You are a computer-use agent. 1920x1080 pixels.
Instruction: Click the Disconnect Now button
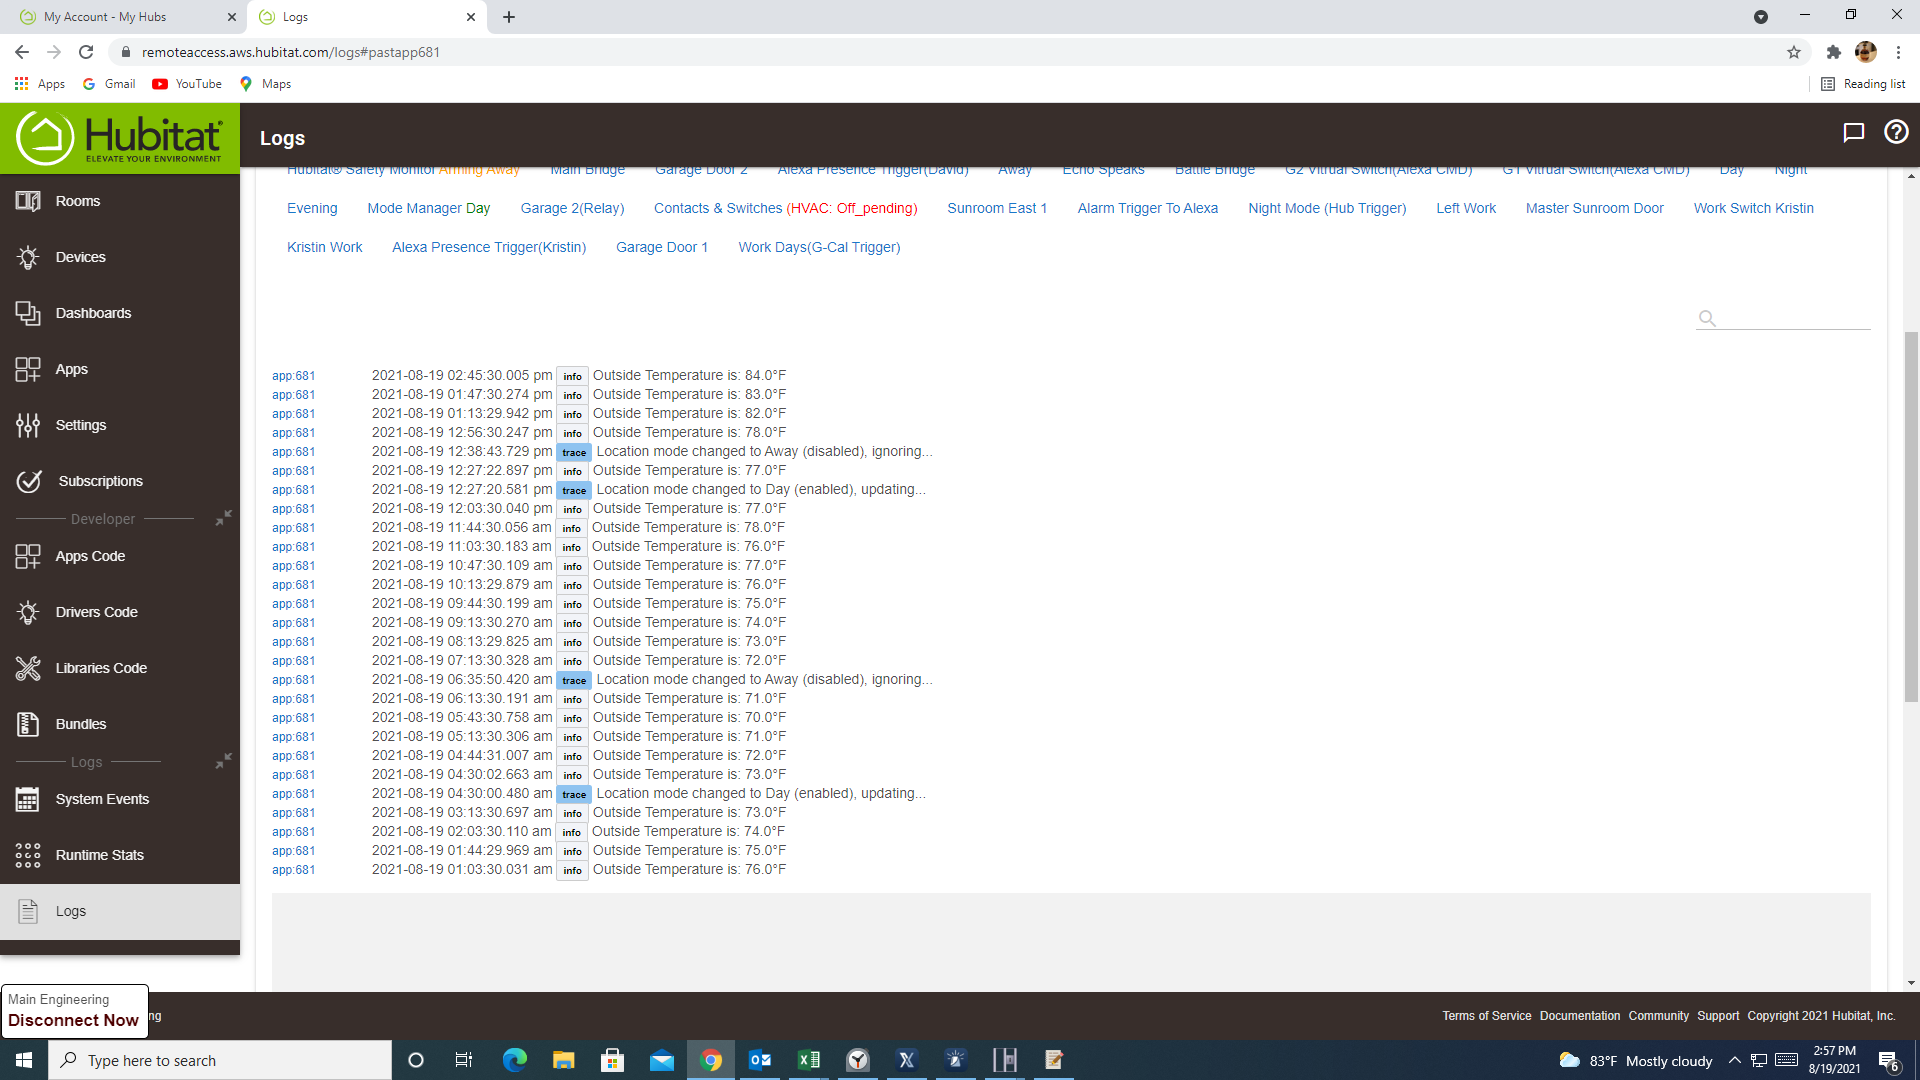click(x=74, y=1020)
